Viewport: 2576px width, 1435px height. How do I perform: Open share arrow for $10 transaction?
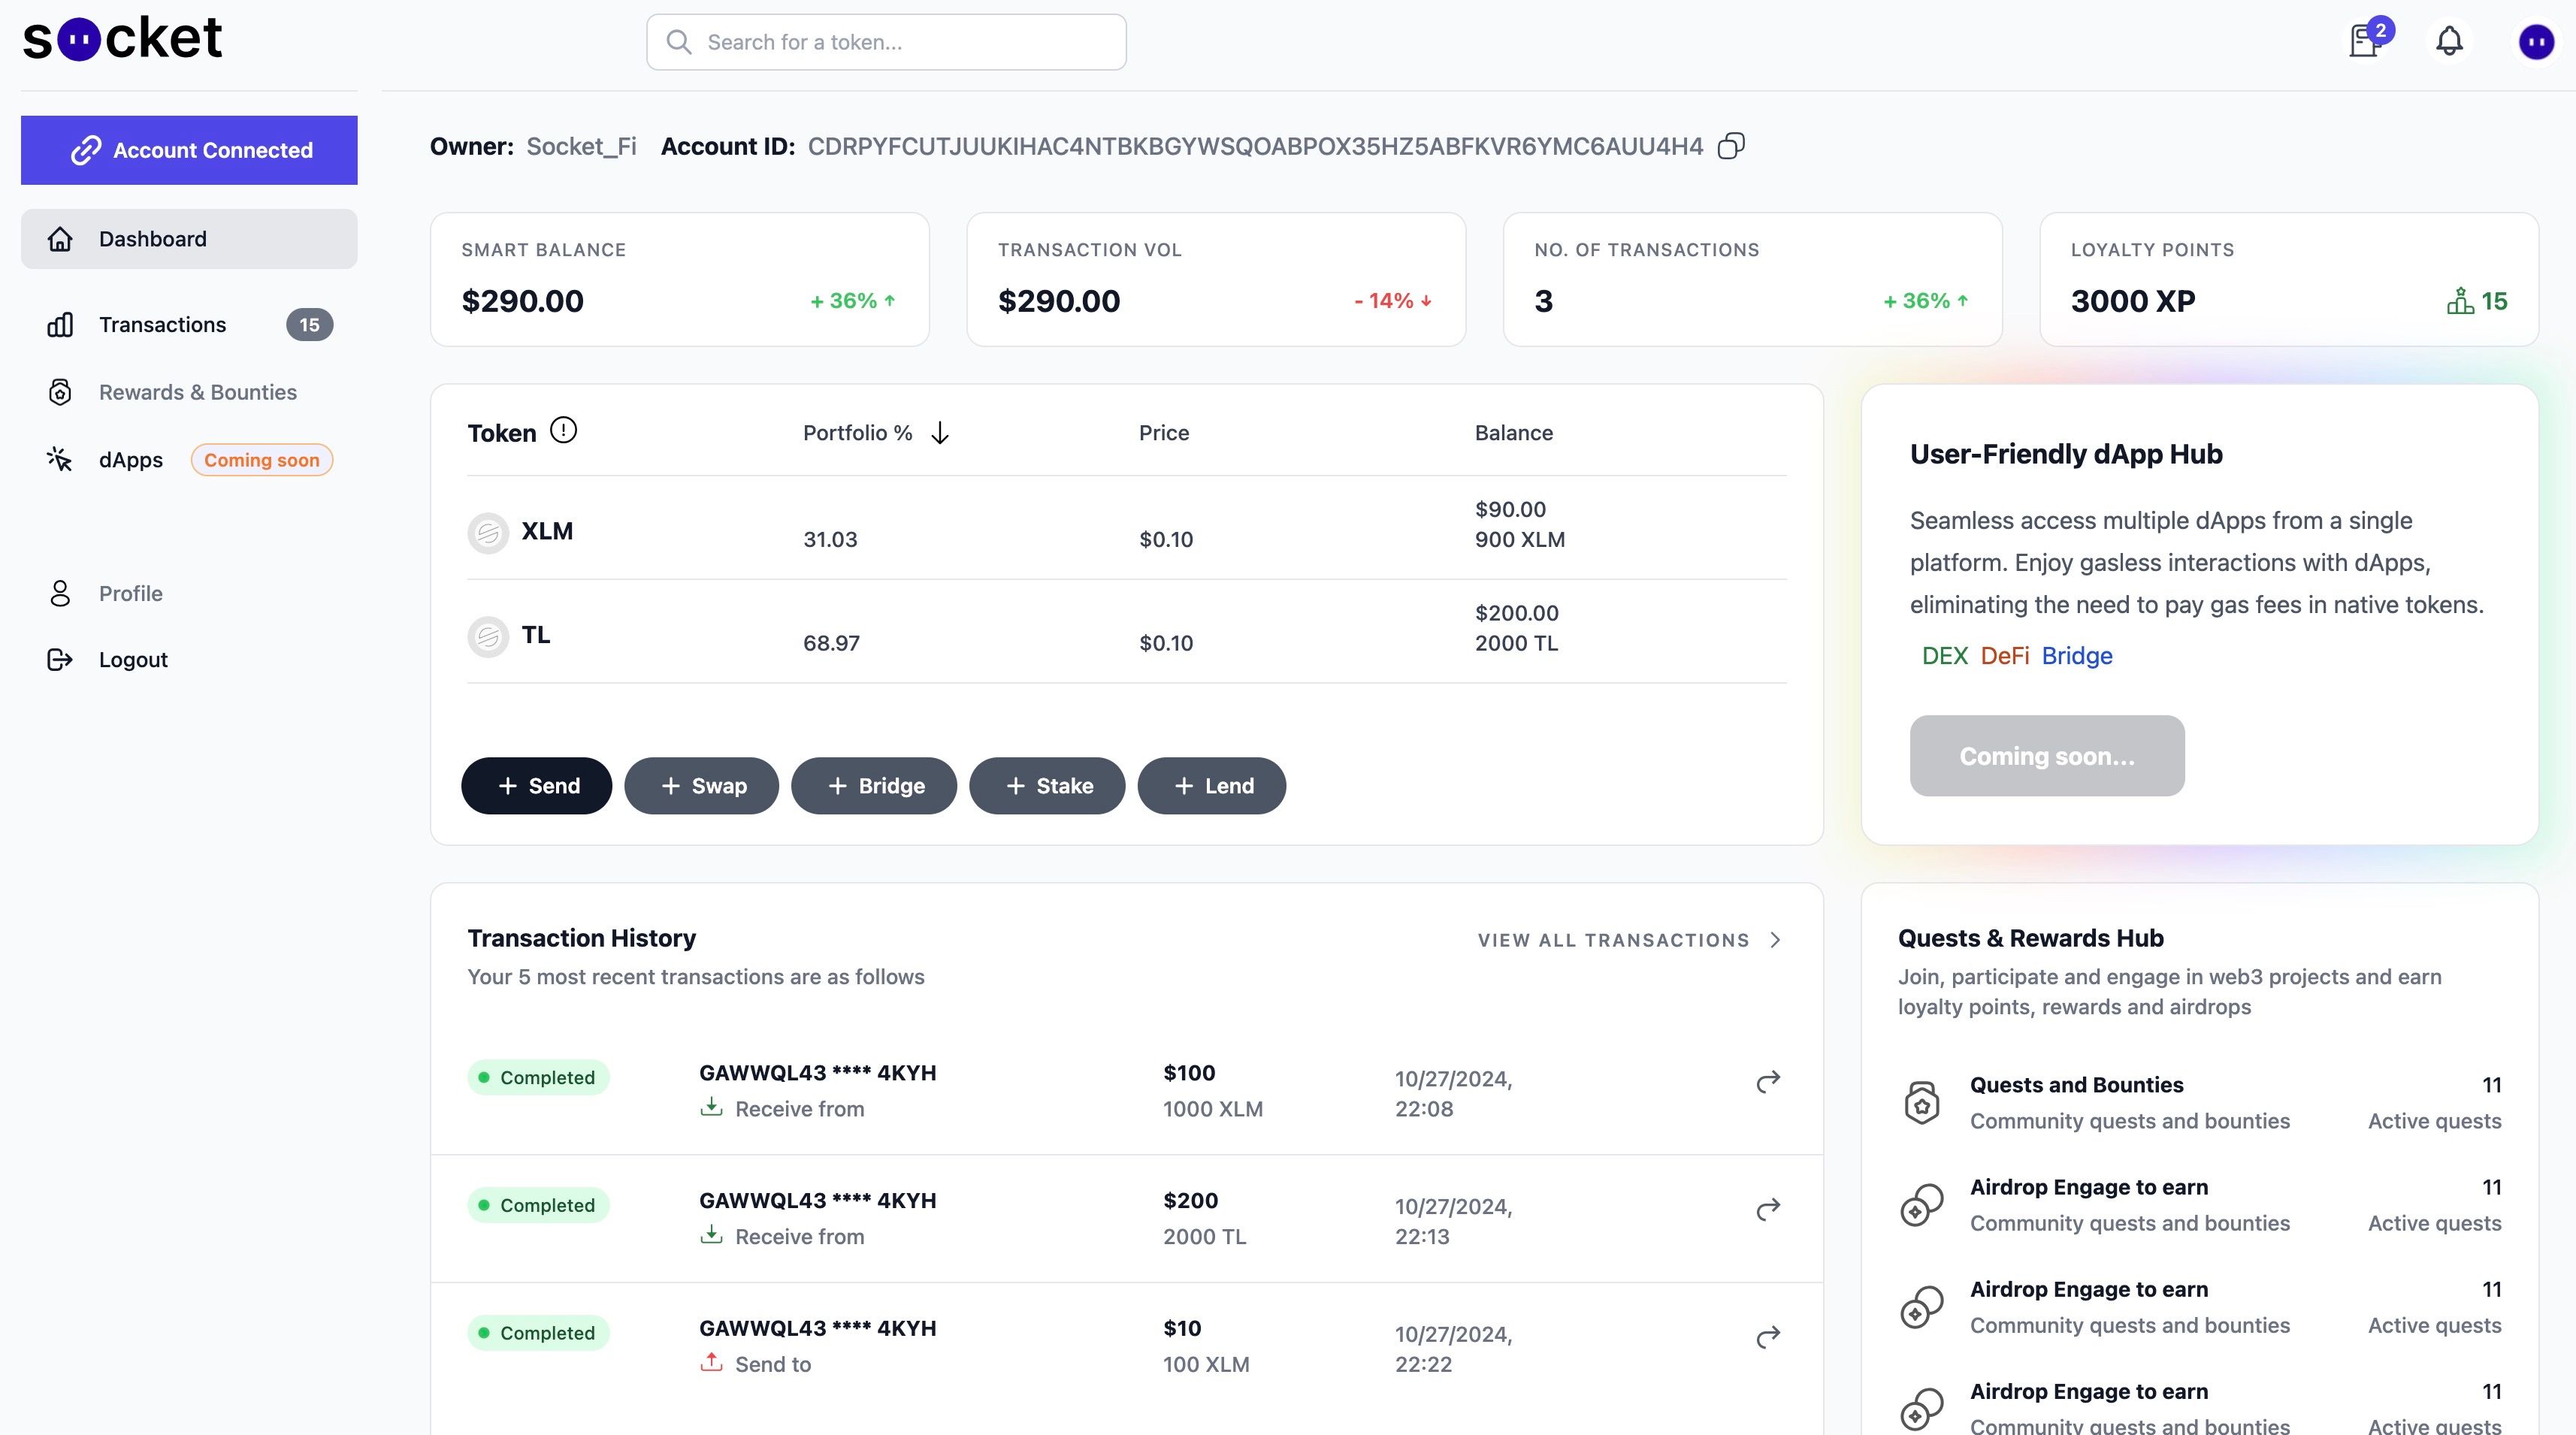coord(1768,1337)
